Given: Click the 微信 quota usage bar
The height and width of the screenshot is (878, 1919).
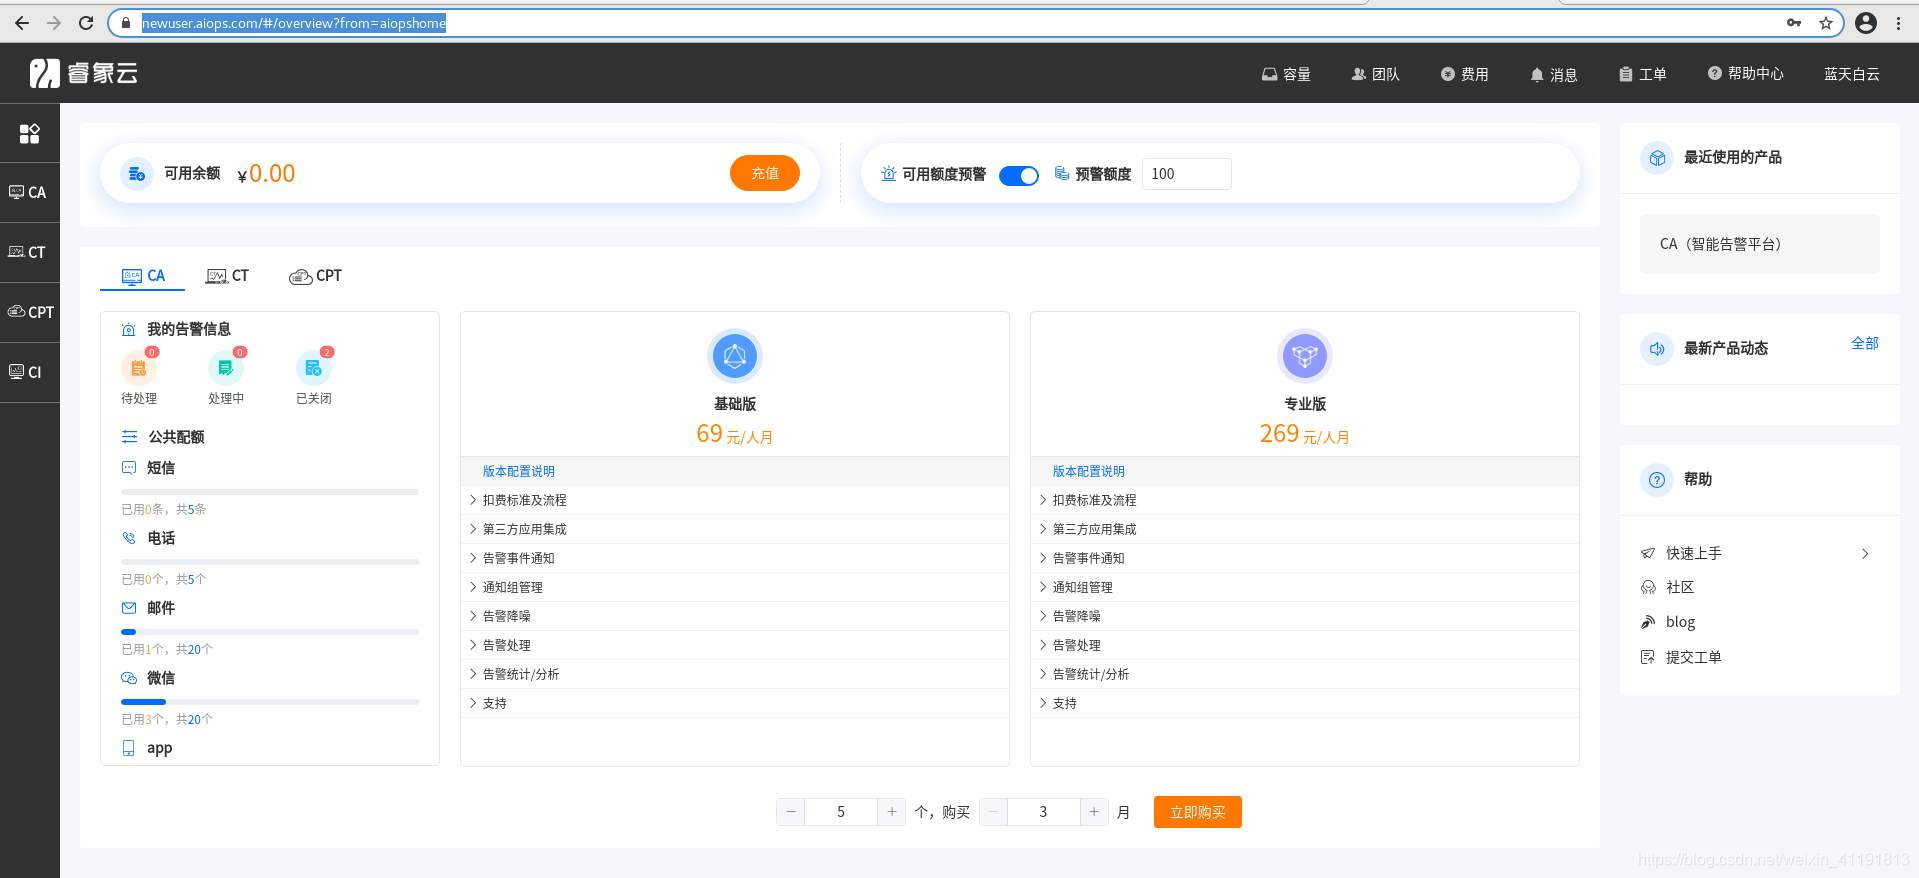Looking at the screenshot, I should pos(270,702).
